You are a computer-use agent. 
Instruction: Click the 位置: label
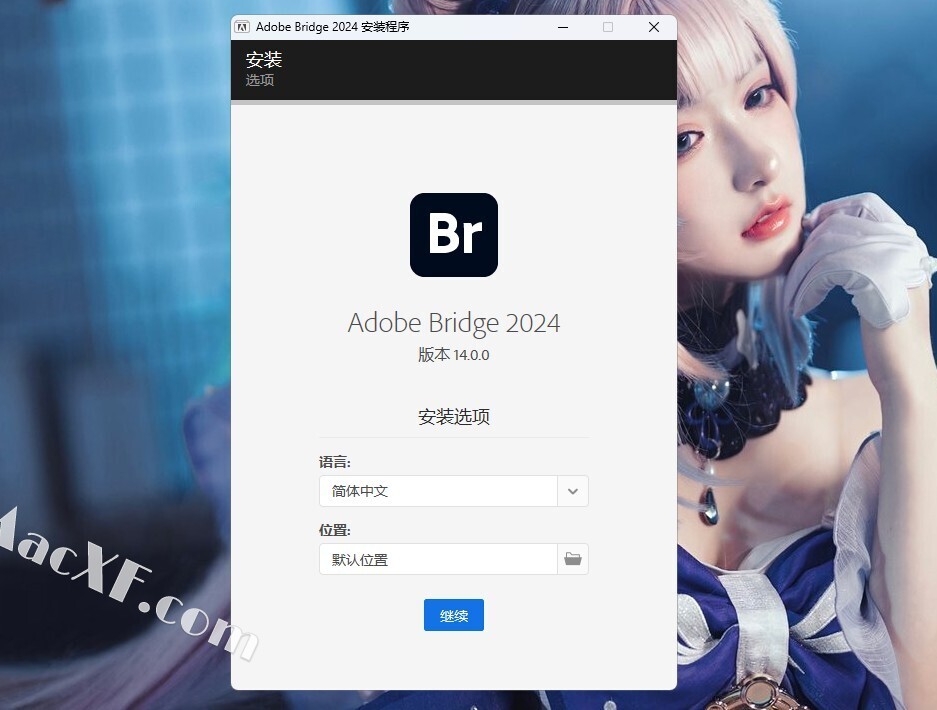click(x=335, y=530)
